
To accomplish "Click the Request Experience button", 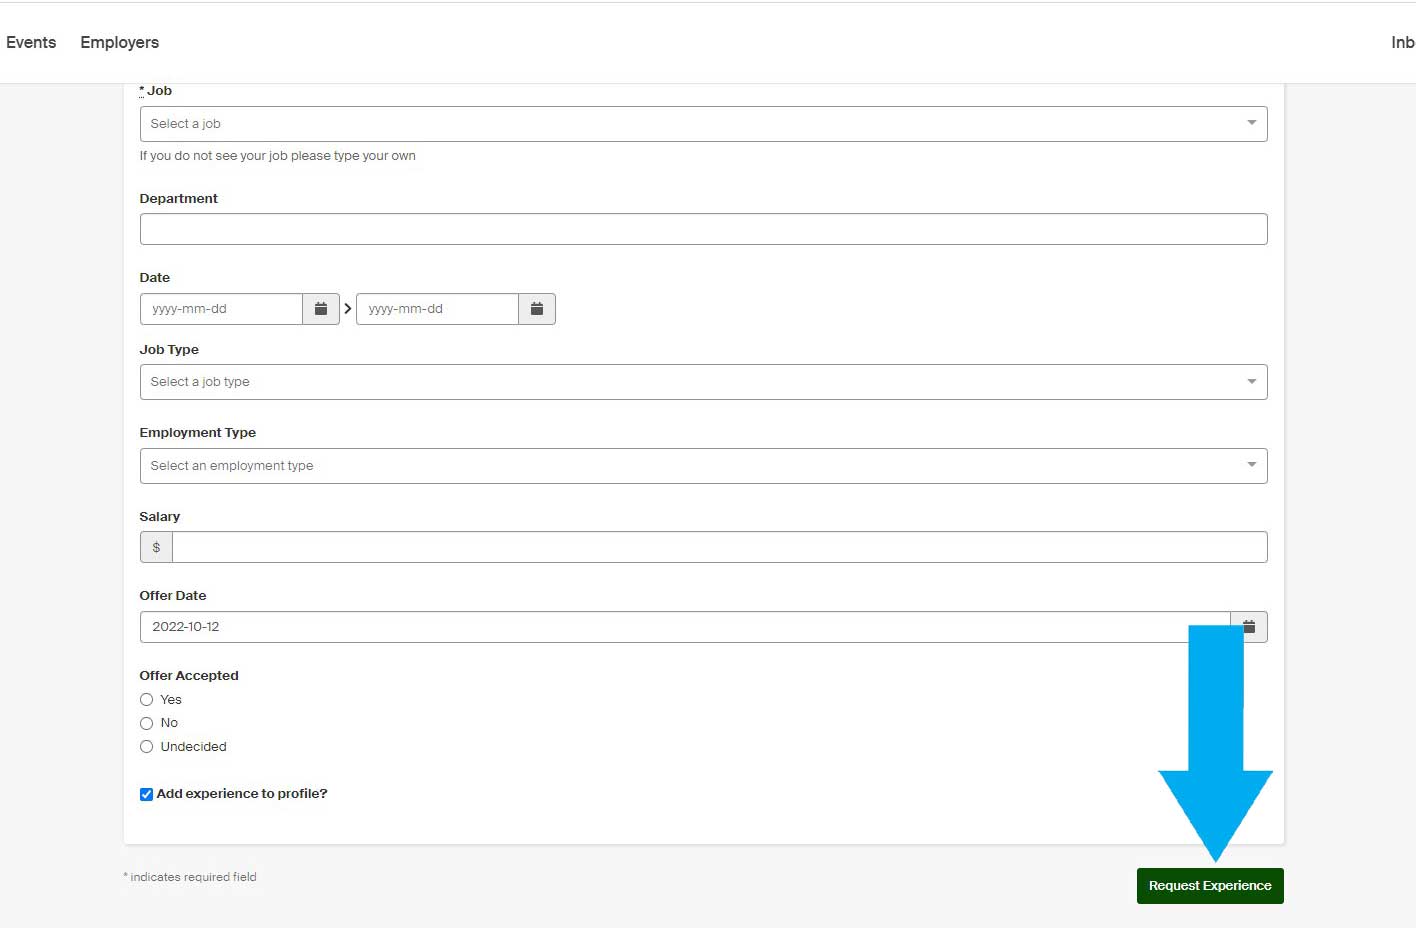I will point(1210,886).
